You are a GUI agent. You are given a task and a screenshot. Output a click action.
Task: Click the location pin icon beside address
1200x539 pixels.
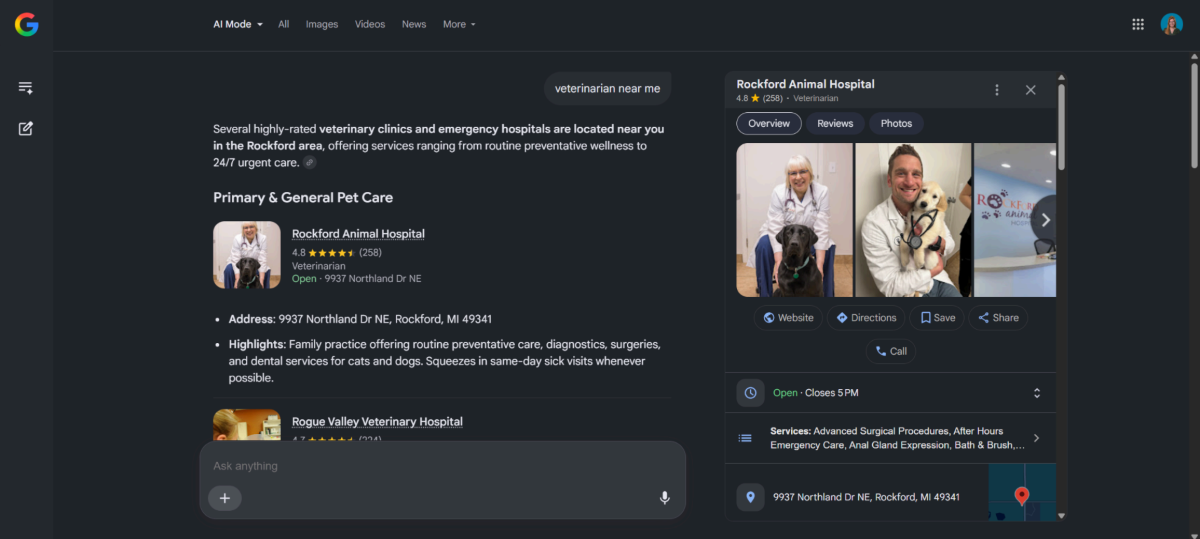pos(750,497)
